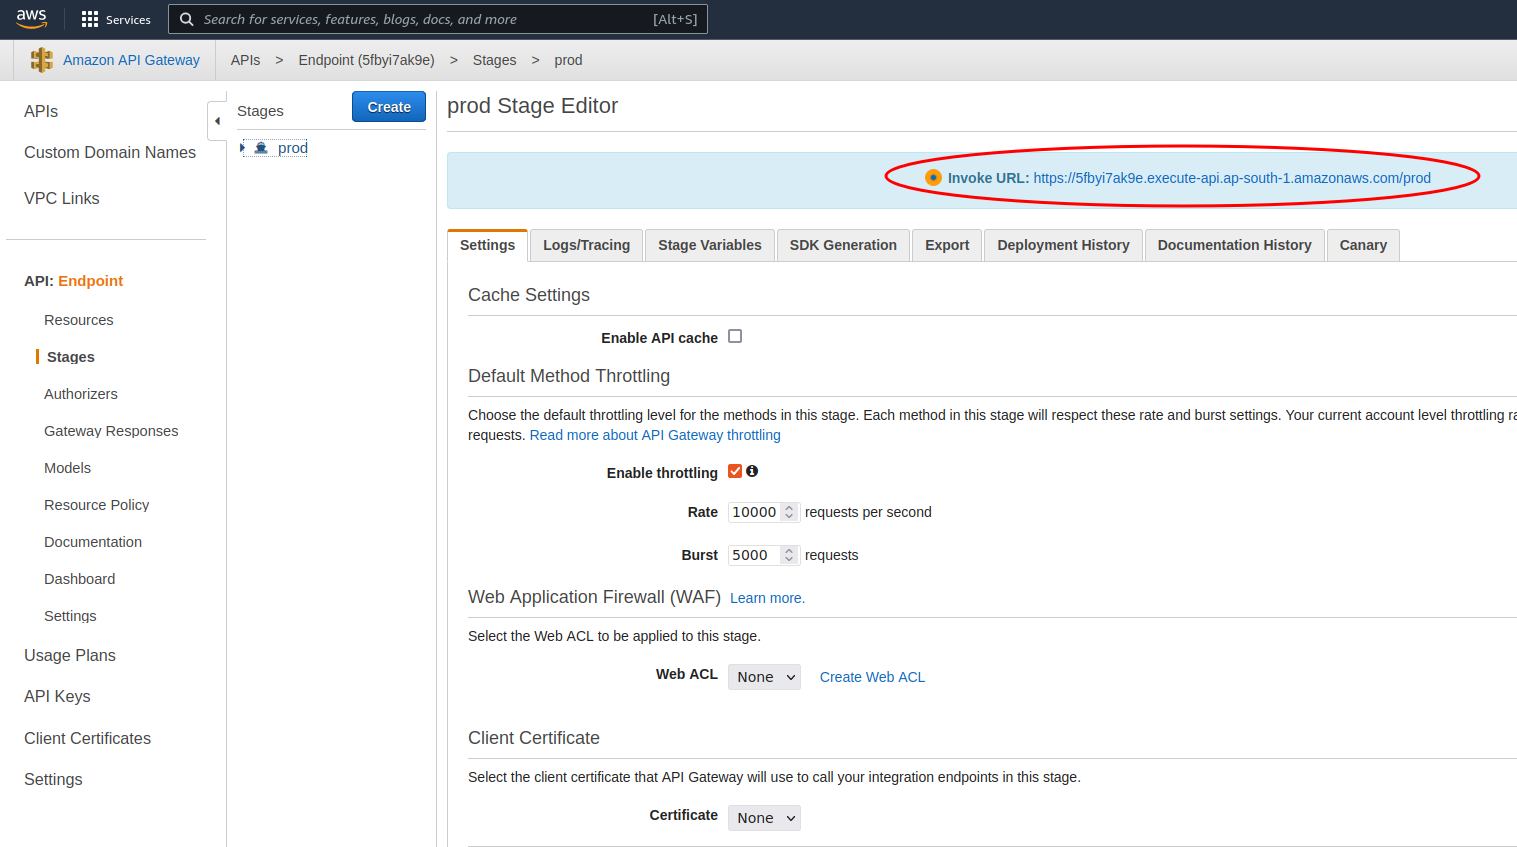
Task: Click the API Gateway service icon
Action: pos(41,60)
